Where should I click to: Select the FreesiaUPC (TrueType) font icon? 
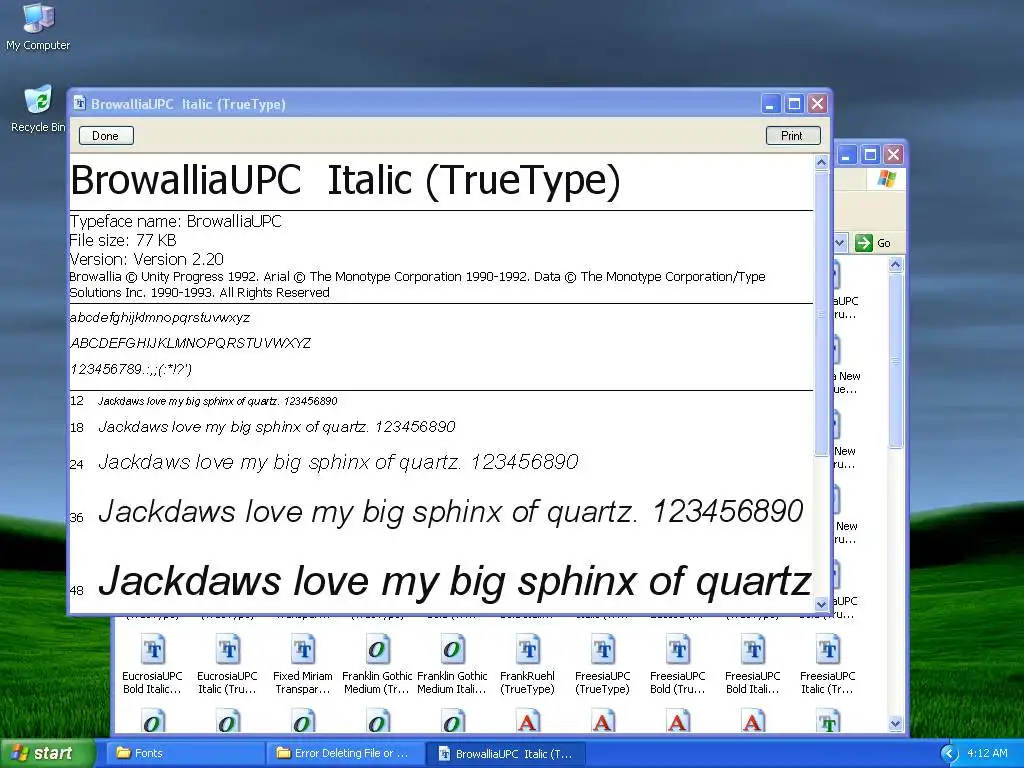(602, 664)
